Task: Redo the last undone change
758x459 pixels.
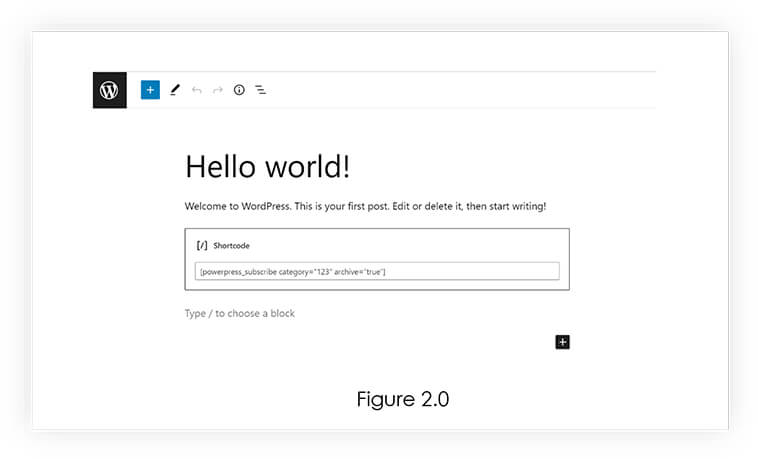Action: pyautogui.click(x=218, y=90)
